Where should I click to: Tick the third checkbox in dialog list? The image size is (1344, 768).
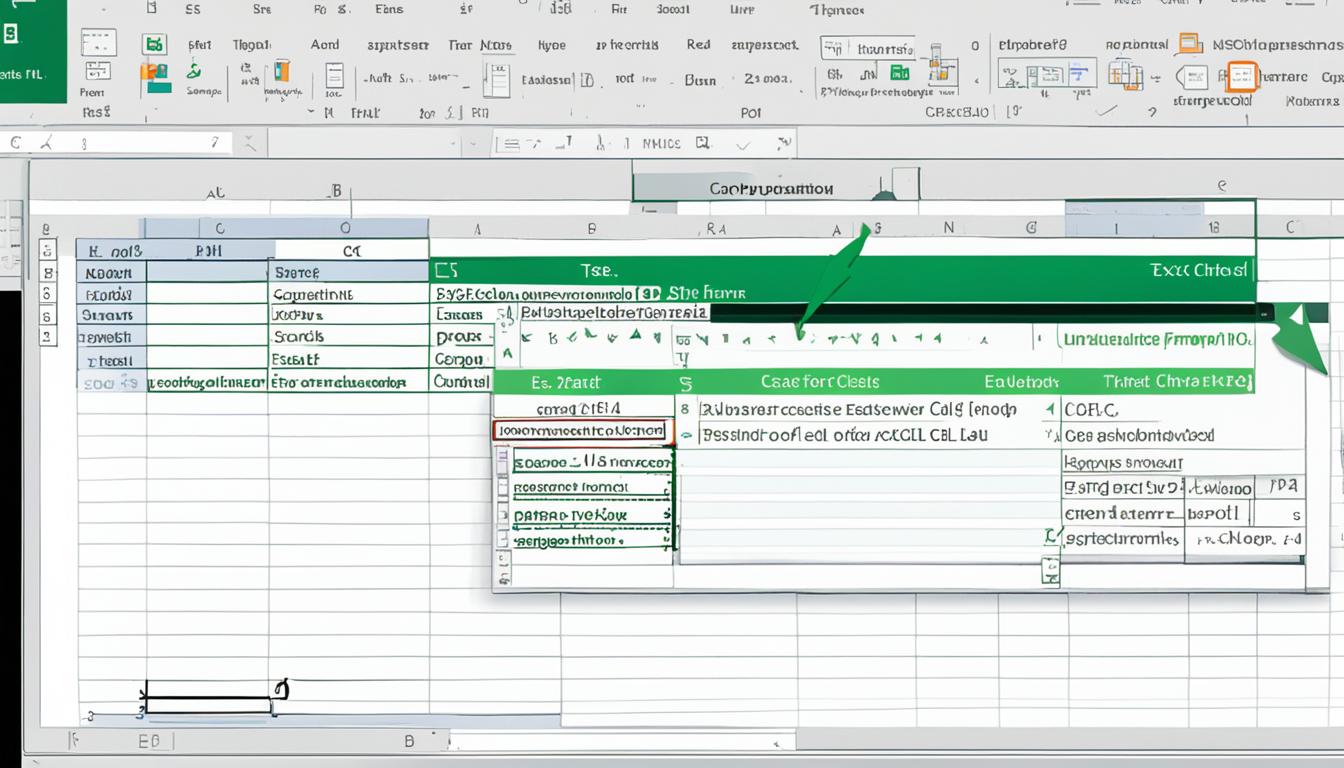(x=504, y=515)
